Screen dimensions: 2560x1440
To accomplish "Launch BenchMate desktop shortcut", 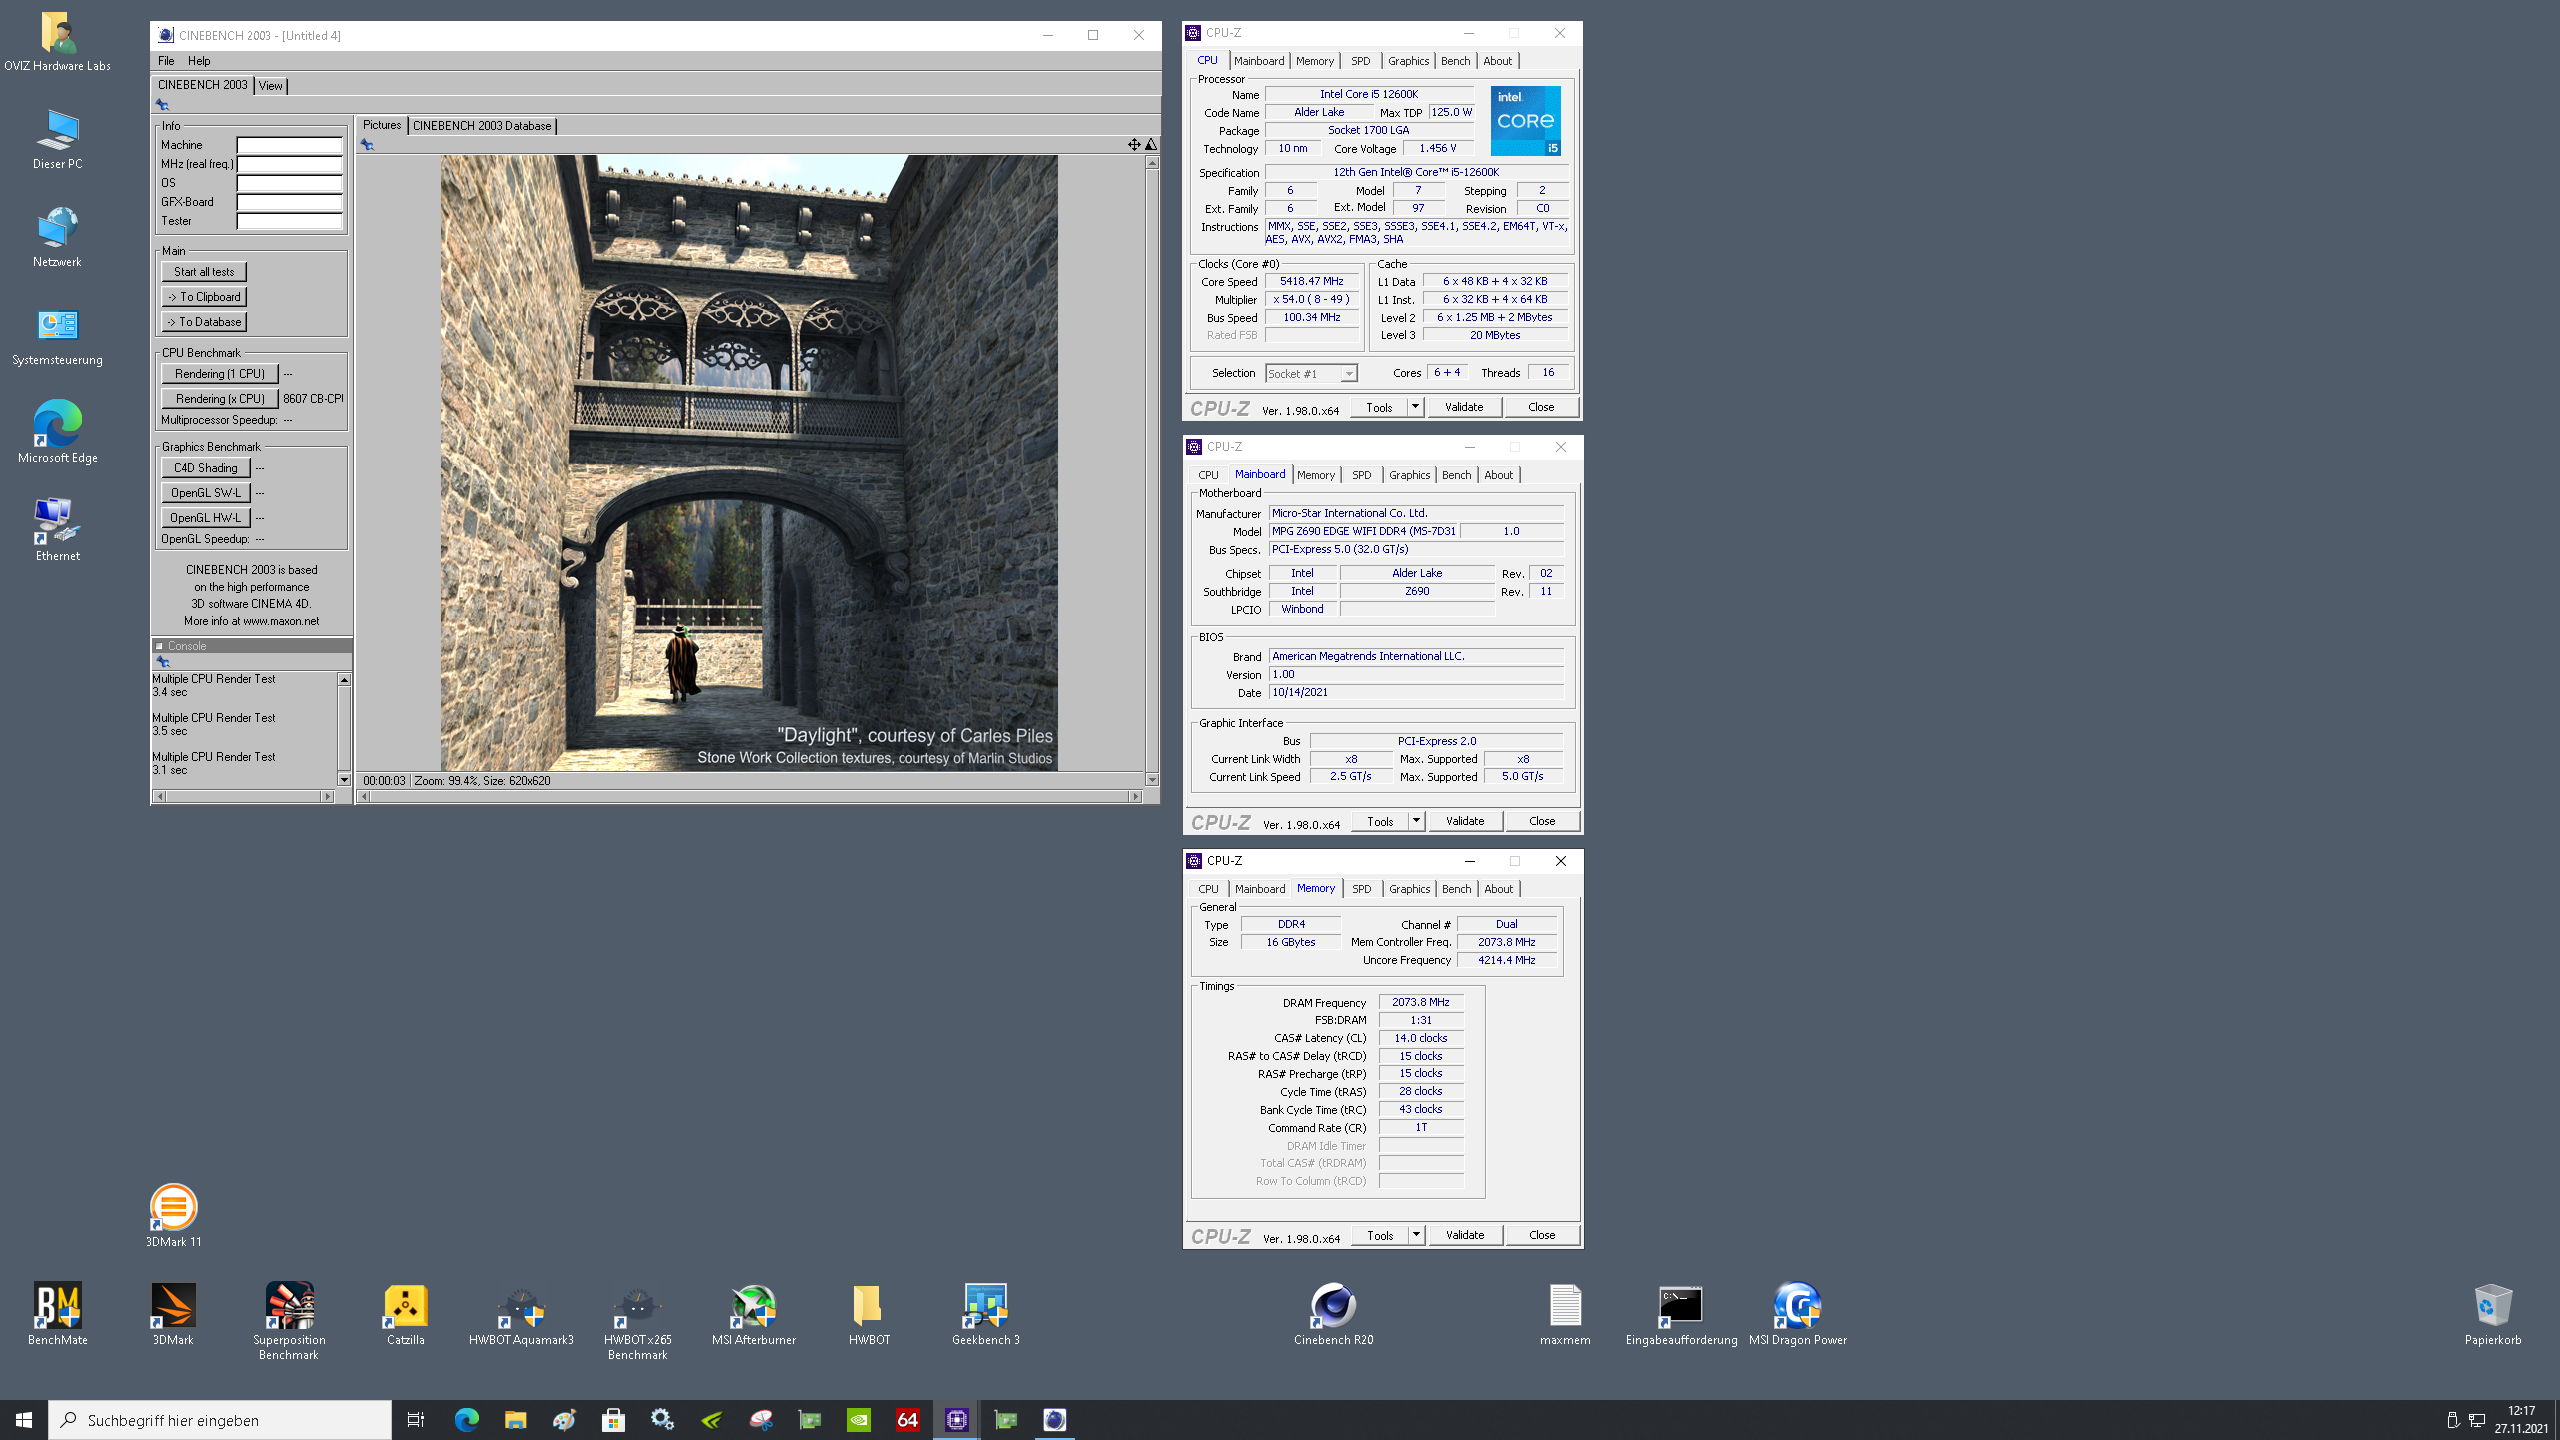I will pyautogui.click(x=57, y=1314).
